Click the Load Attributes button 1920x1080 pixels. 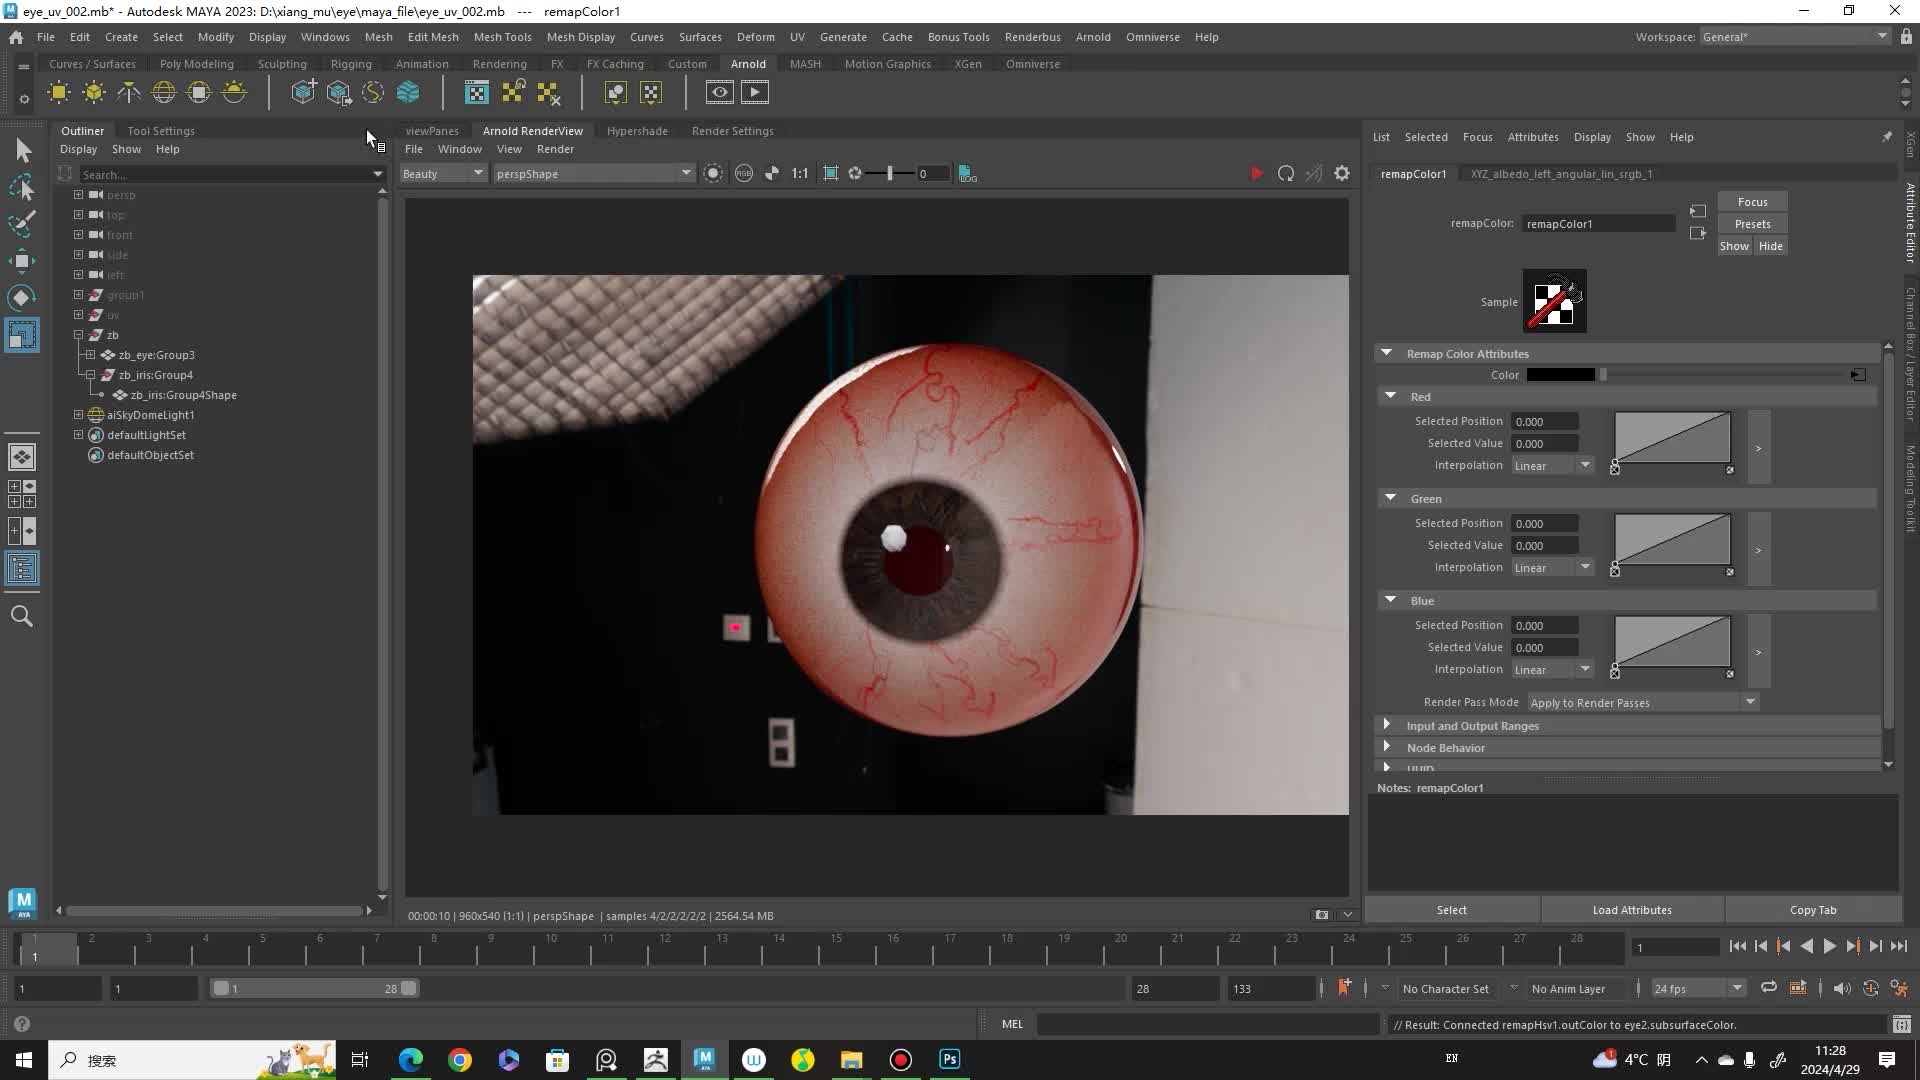tap(1632, 910)
